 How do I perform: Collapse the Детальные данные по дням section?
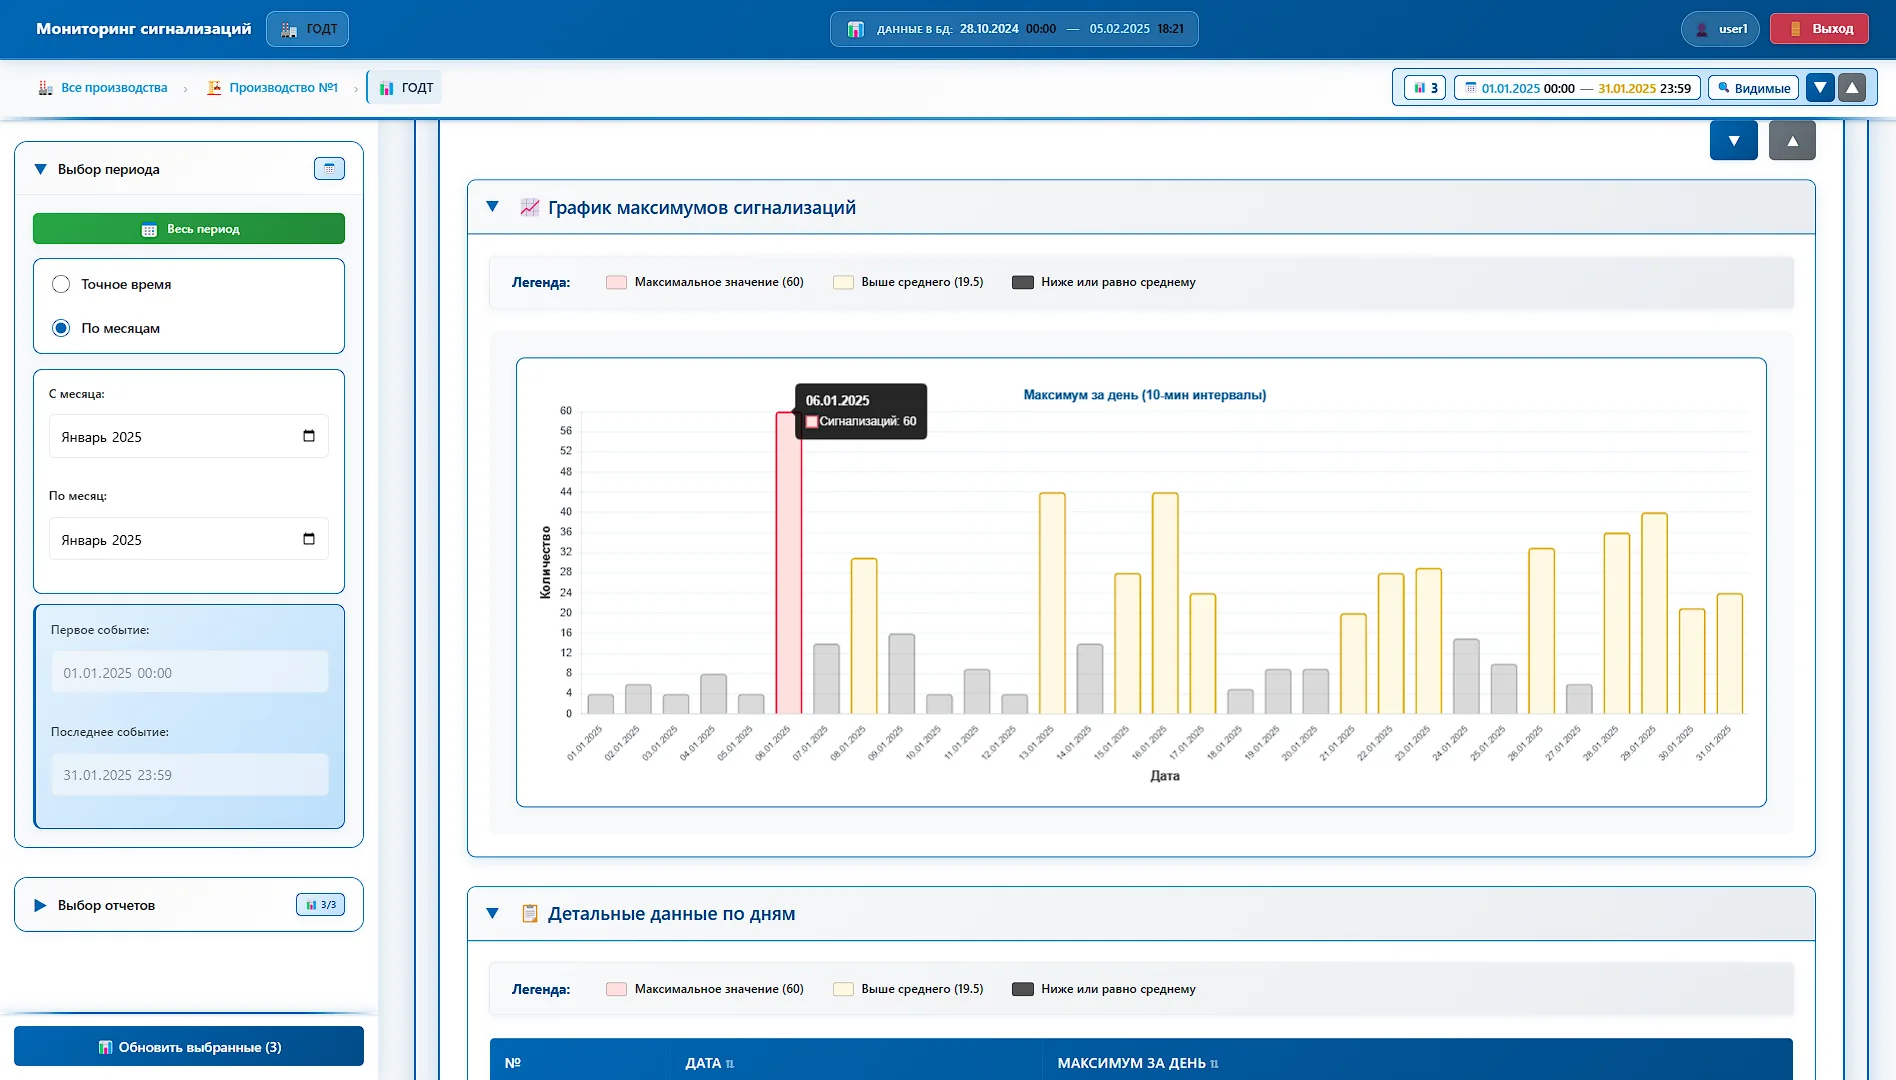tap(492, 913)
